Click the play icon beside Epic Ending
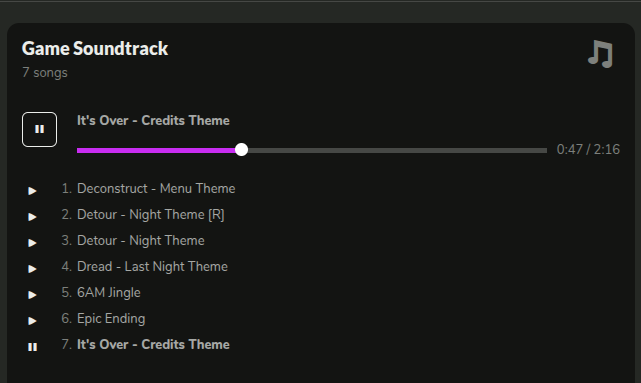The width and height of the screenshot is (641, 383). point(32,321)
